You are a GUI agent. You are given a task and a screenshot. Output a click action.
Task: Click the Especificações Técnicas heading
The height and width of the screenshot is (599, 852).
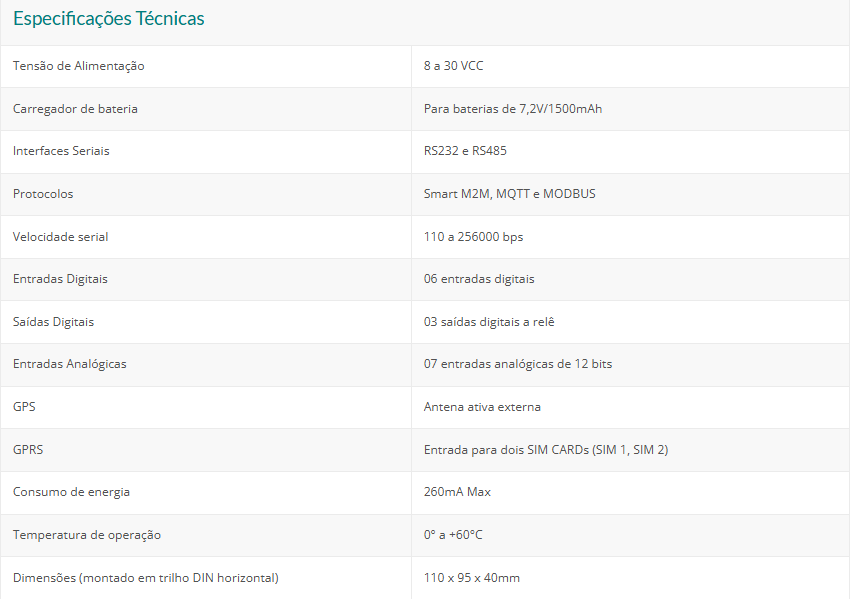pyautogui.click(x=108, y=19)
